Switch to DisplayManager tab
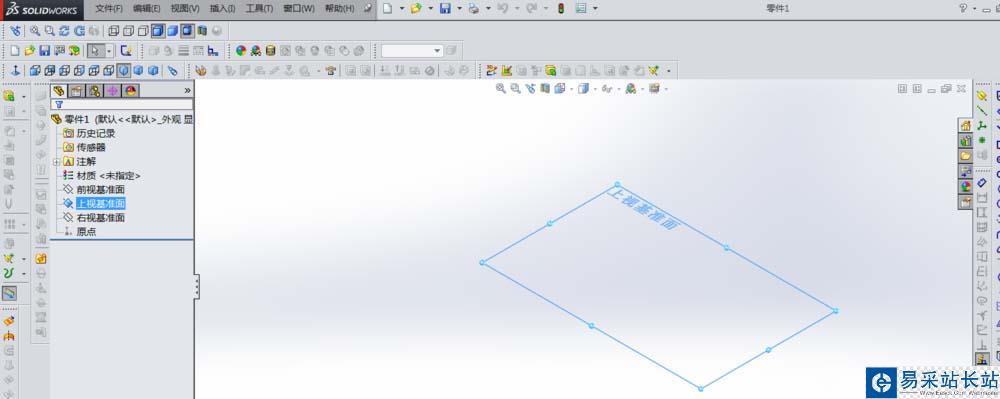Viewport: 1000px width, 399px height. pos(130,91)
